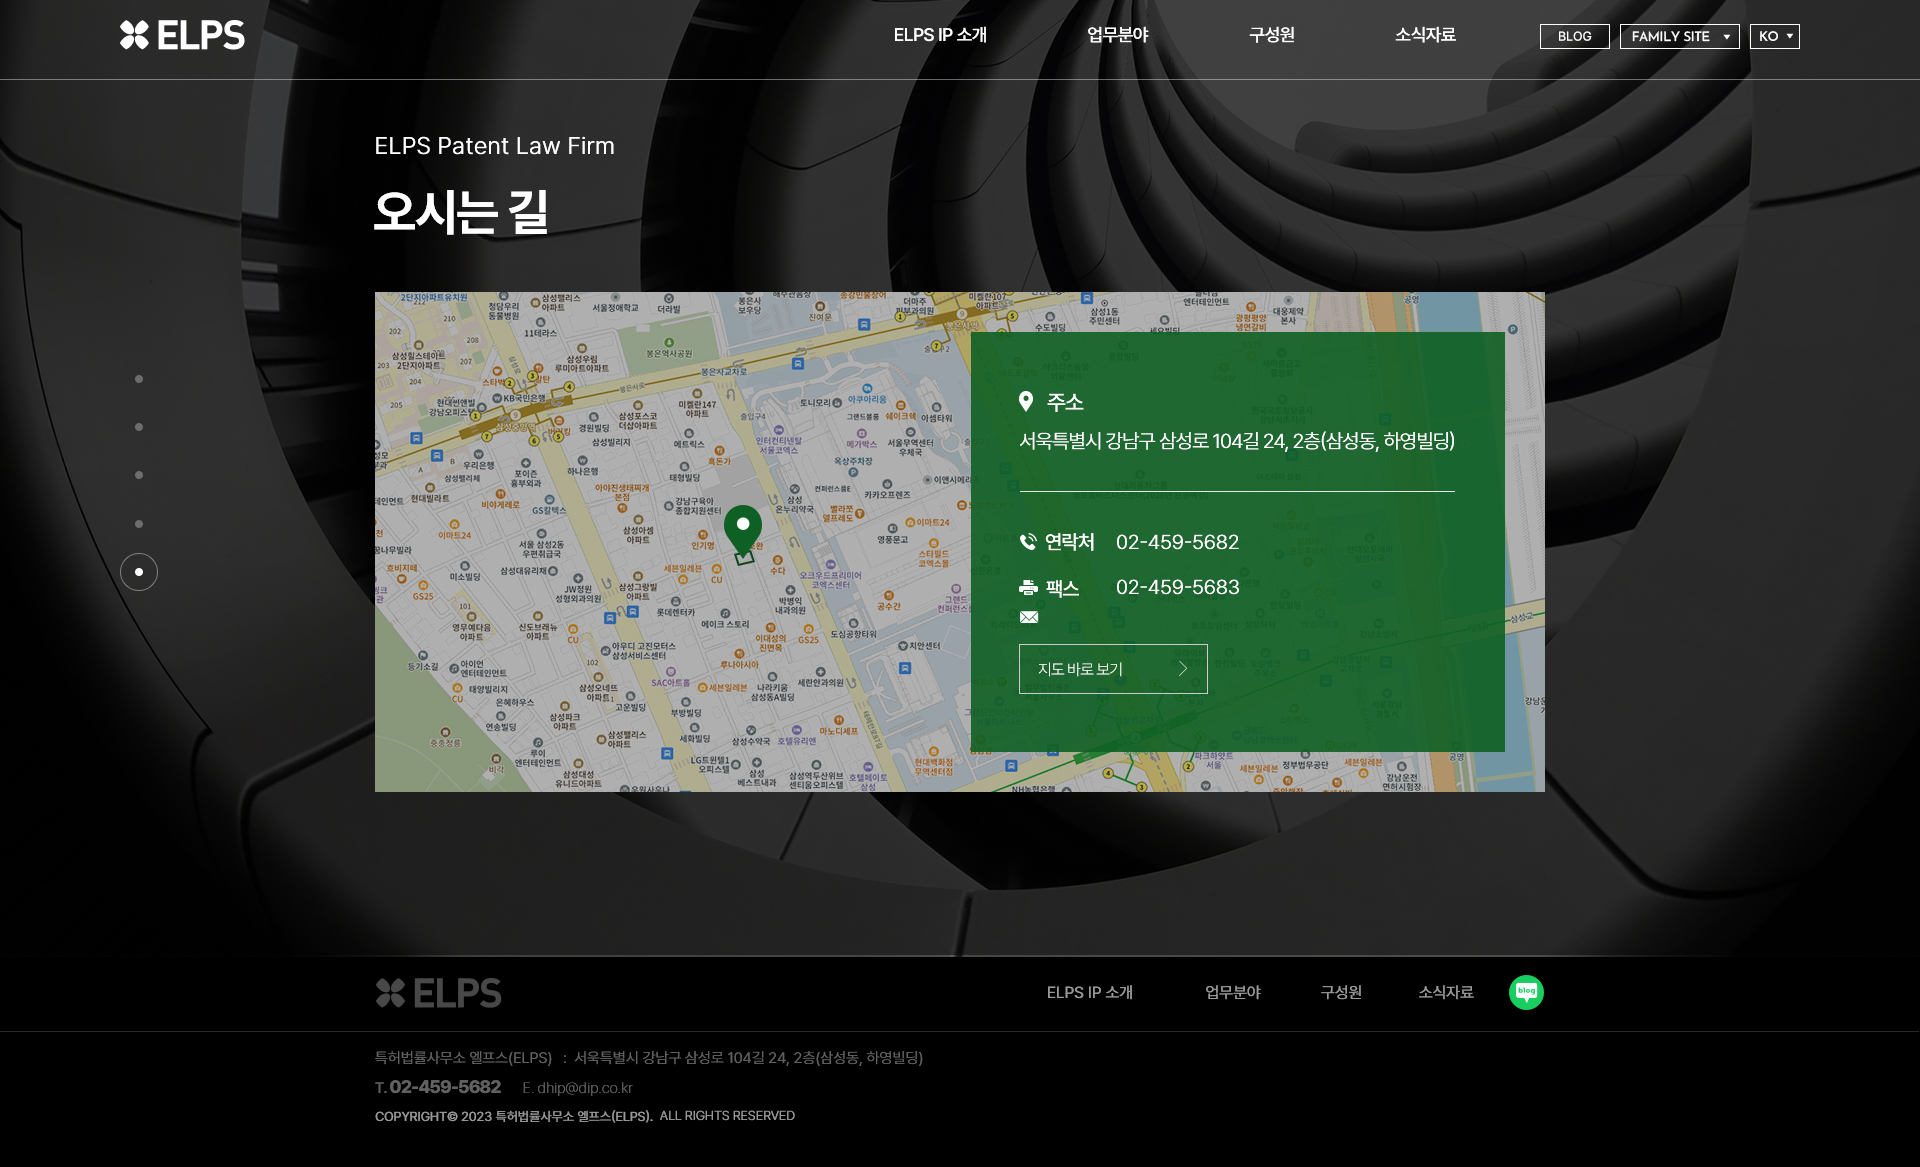The image size is (1920, 1167).
Task: Open the KO language dropdown
Action: pyautogui.click(x=1774, y=36)
